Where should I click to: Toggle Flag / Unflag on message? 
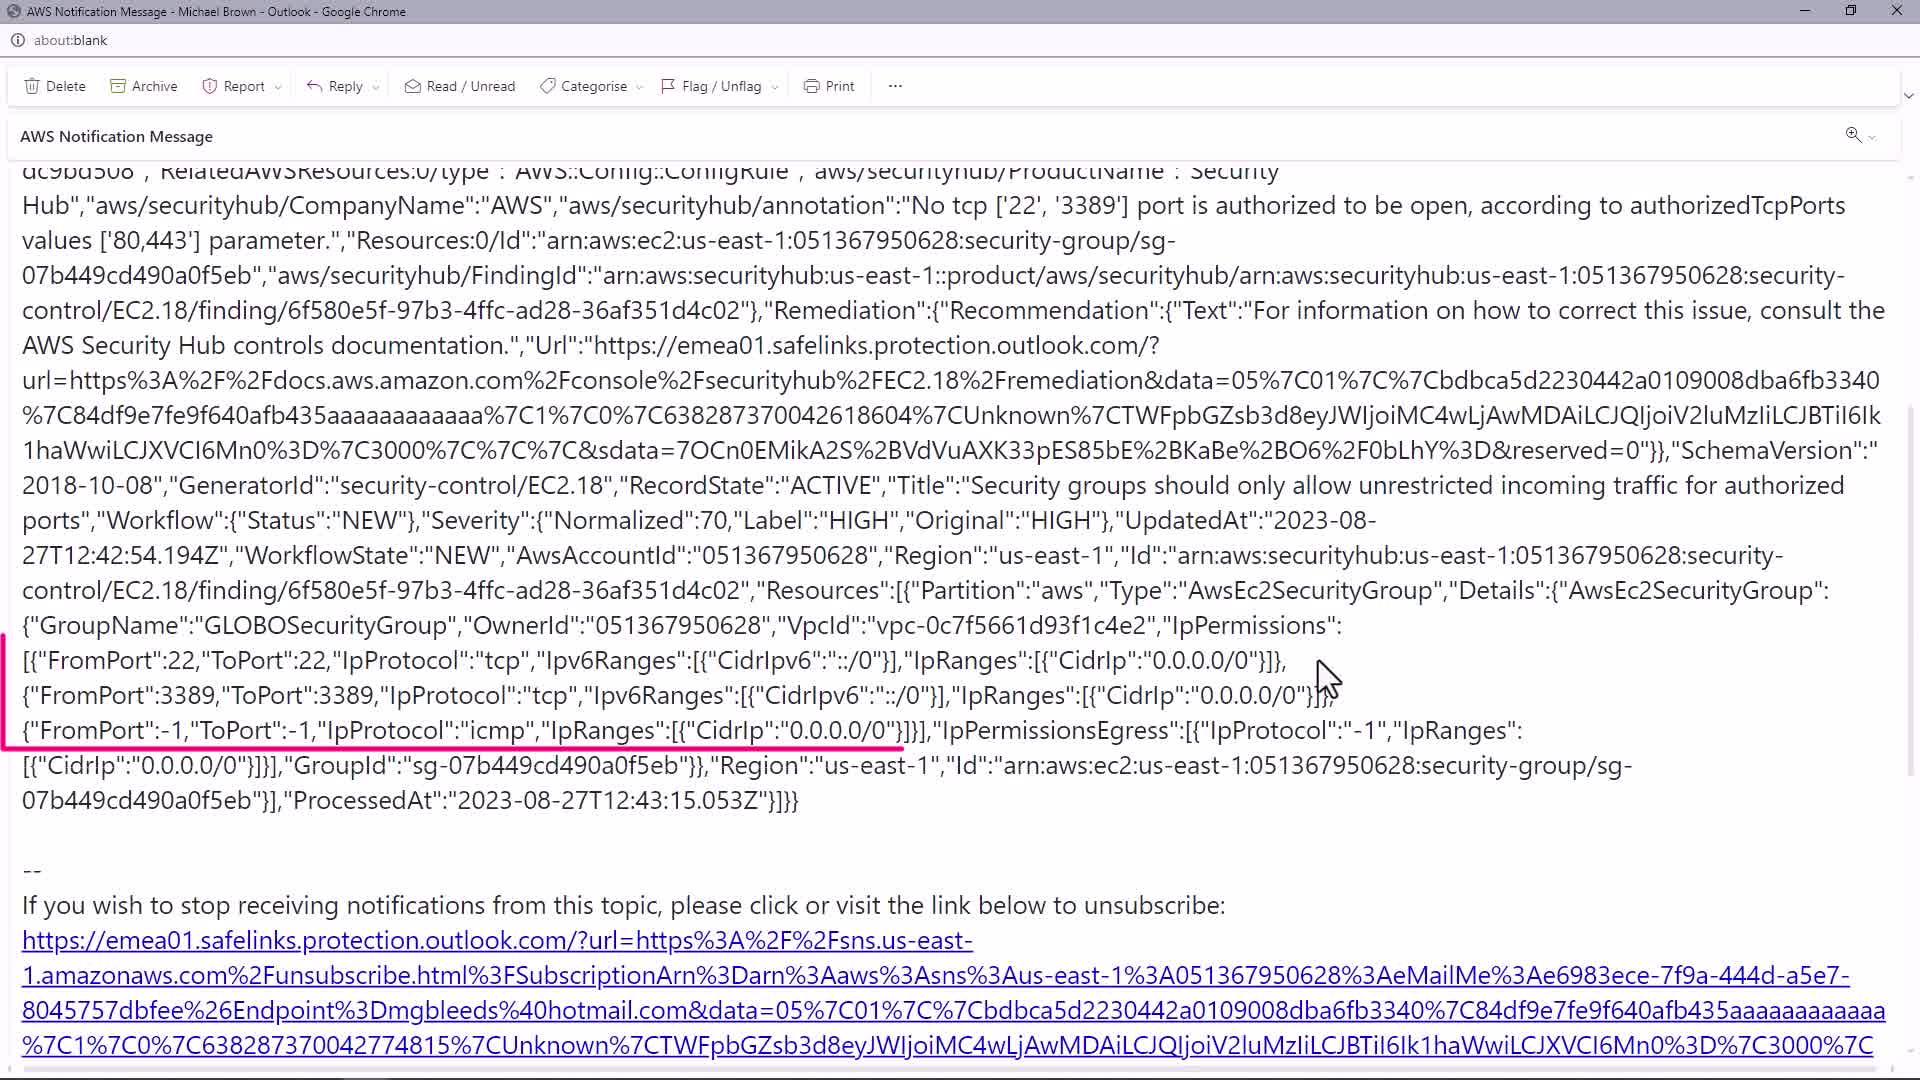711,86
